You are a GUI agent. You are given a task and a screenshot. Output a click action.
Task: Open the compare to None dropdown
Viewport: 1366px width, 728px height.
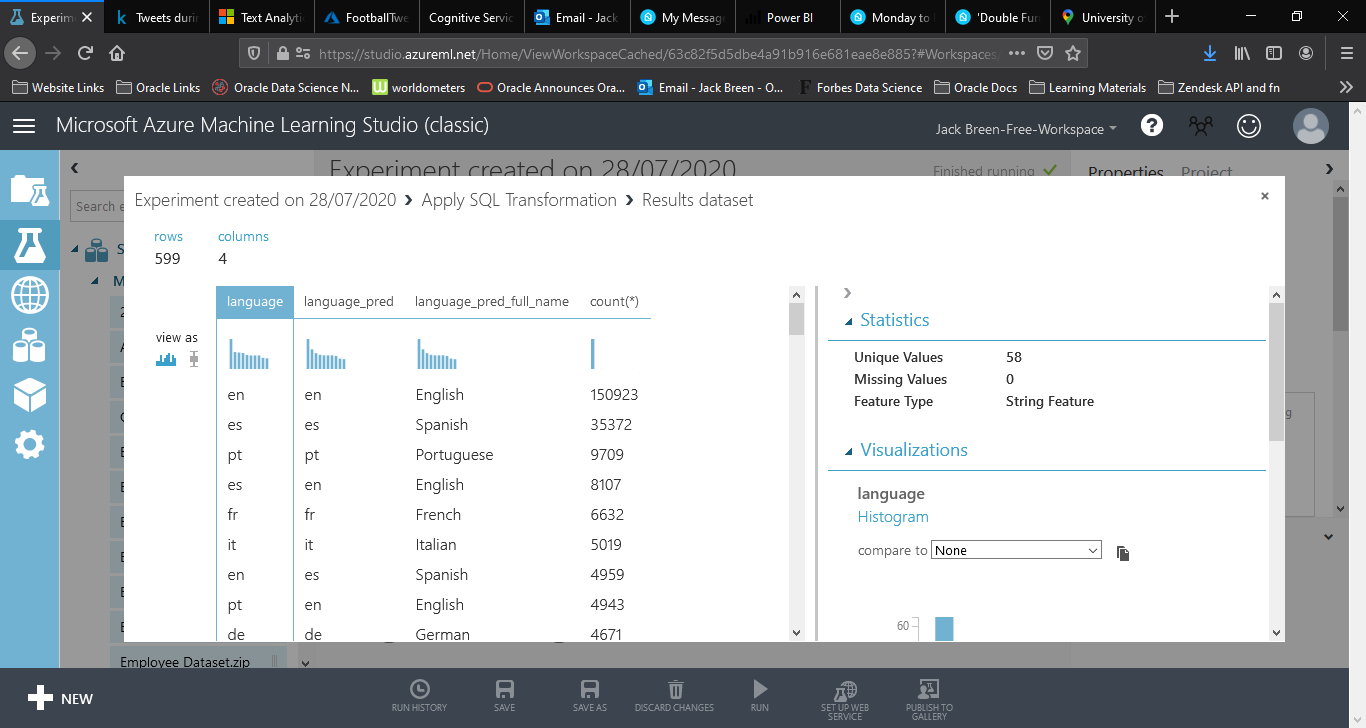click(1016, 550)
